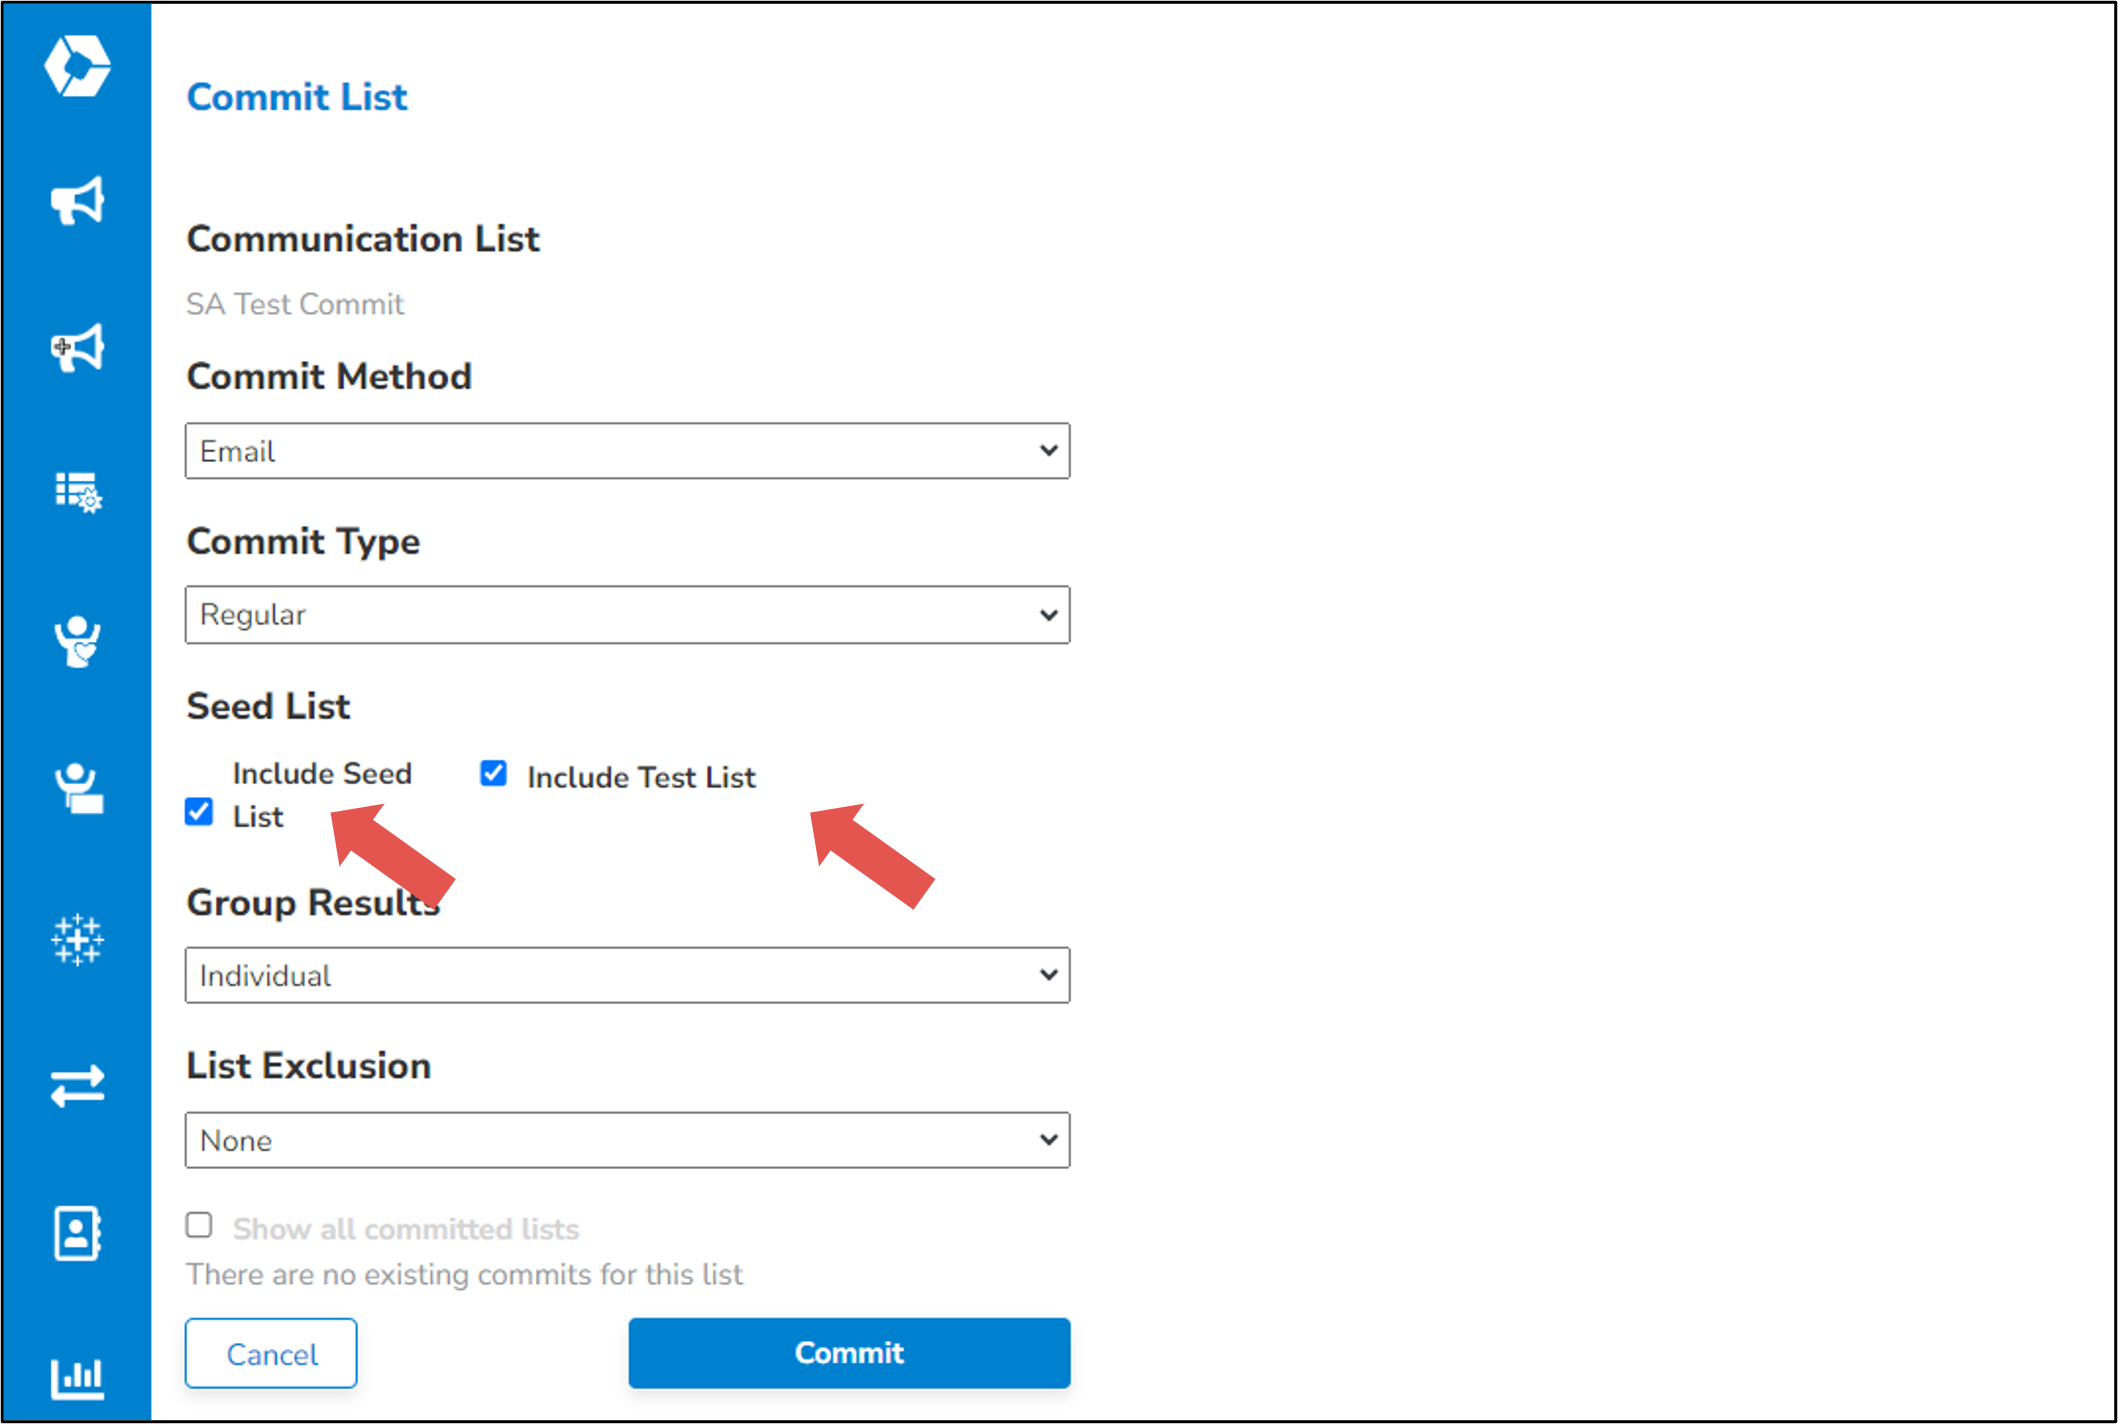Open the list settings gear icon

point(77,492)
